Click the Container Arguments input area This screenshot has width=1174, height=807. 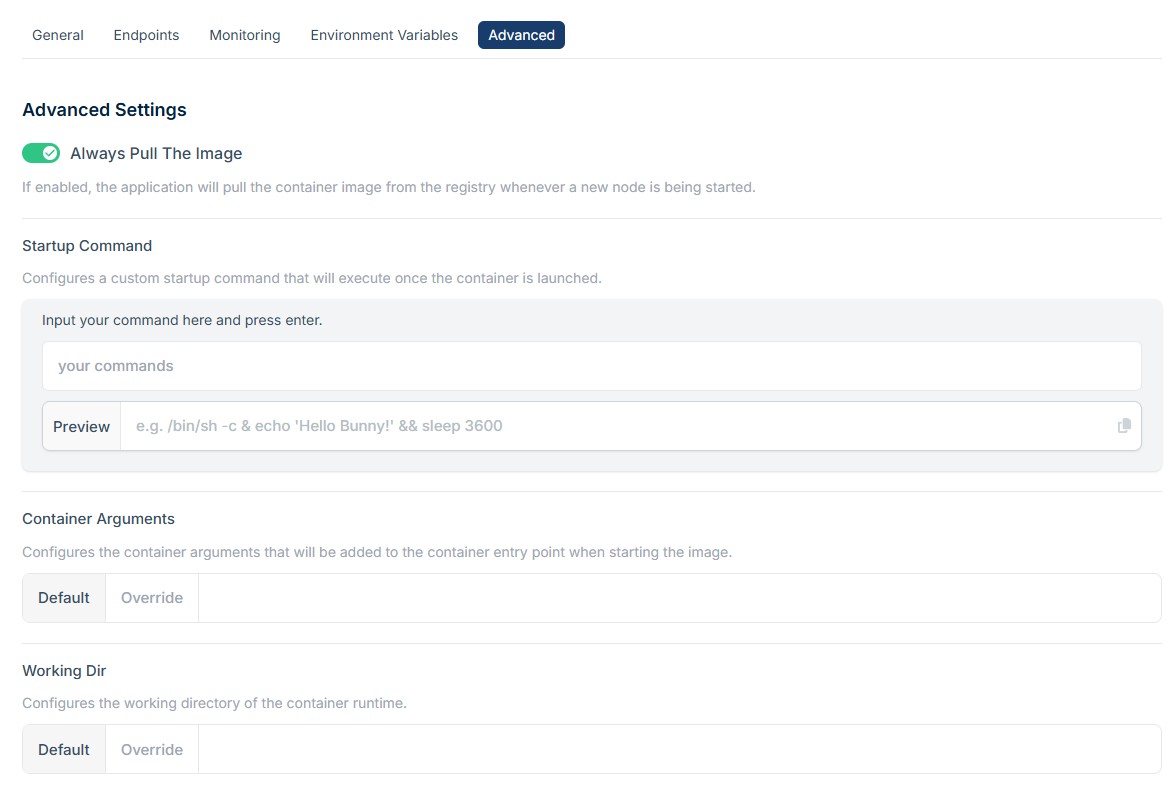click(x=679, y=598)
